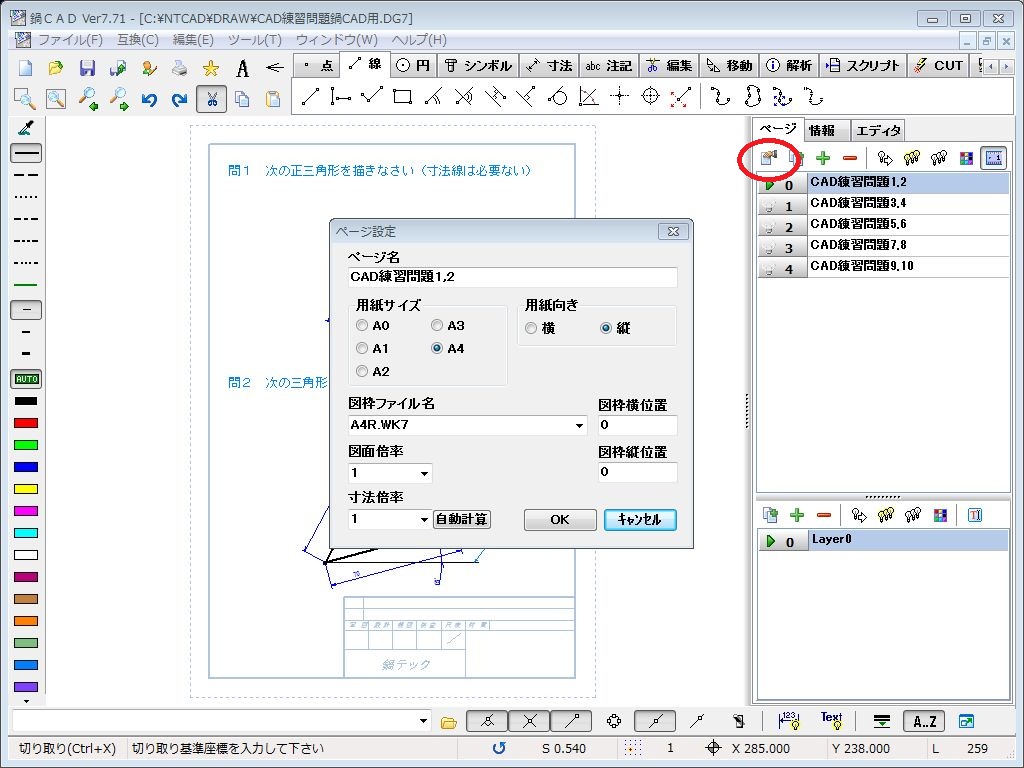The width and height of the screenshot is (1024, 768).
Task: Select the A2 paper size
Action: pyautogui.click(x=373, y=371)
